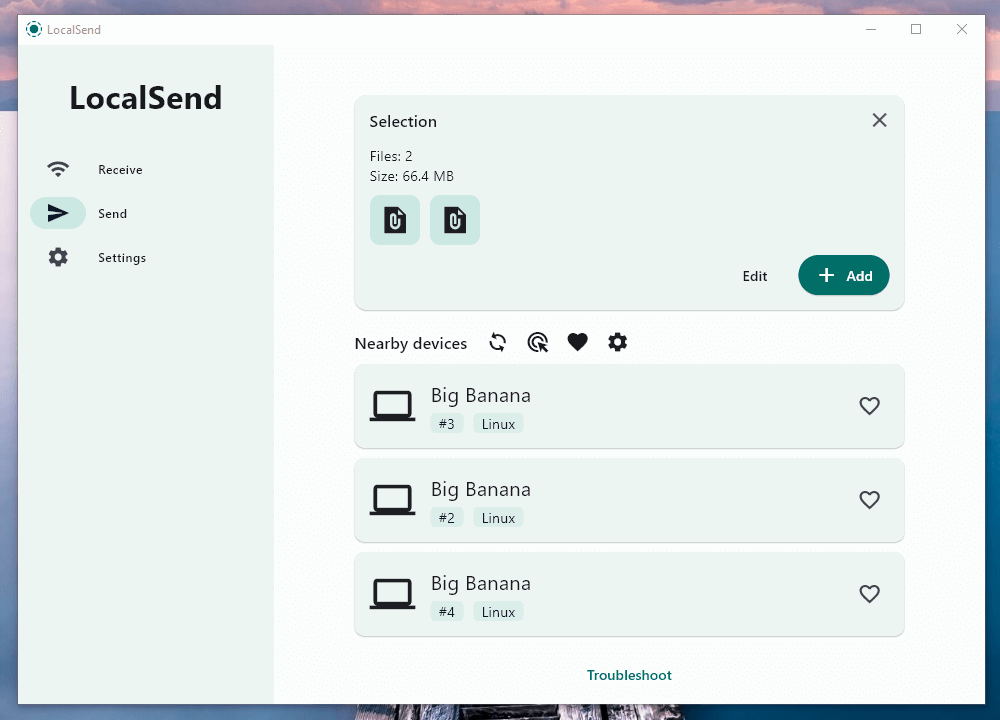Favorite the device Big Banana #4
The width and height of the screenshot is (1000, 720).
click(869, 594)
